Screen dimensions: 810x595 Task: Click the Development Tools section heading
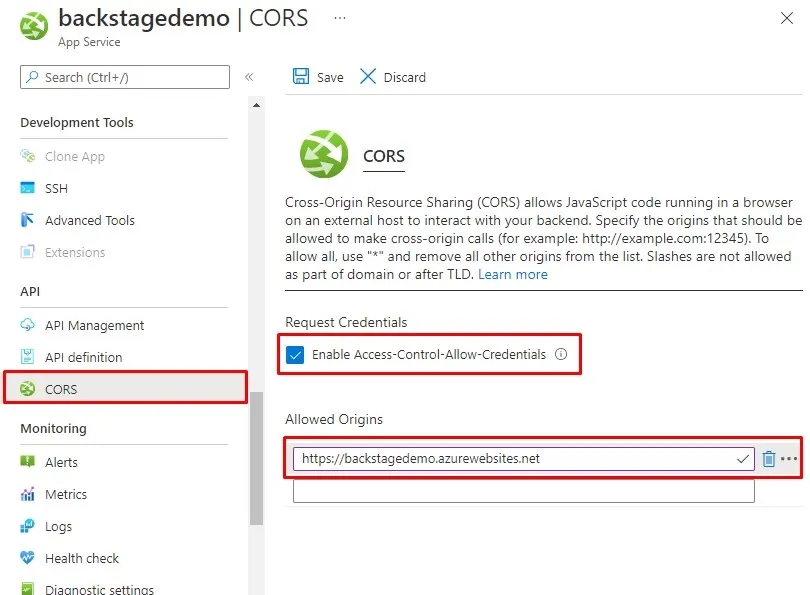[x=77, y=122]
